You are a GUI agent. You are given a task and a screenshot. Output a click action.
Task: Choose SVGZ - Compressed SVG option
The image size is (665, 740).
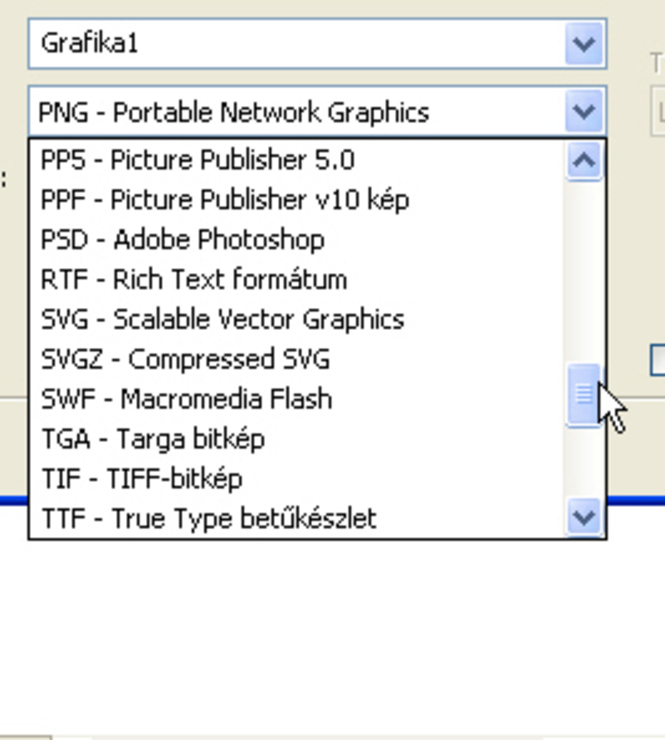click(185, 359)
